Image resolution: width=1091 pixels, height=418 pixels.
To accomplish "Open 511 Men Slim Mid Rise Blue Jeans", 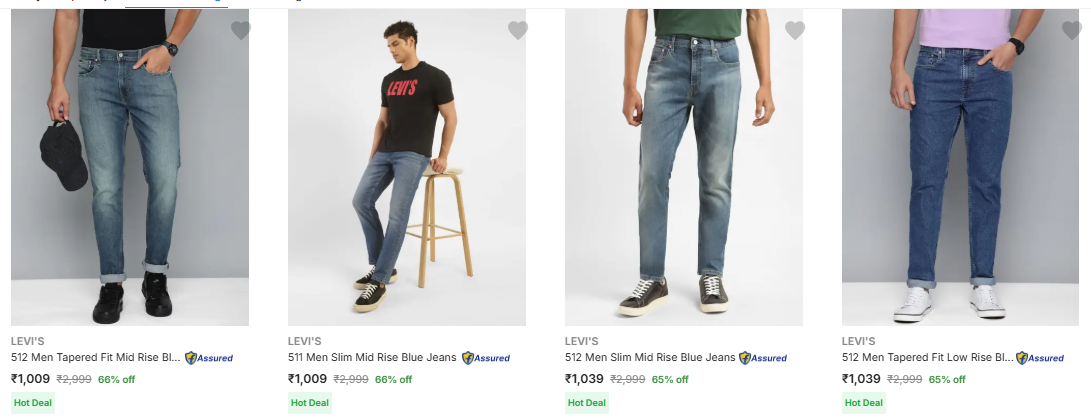I will point(372,357).
